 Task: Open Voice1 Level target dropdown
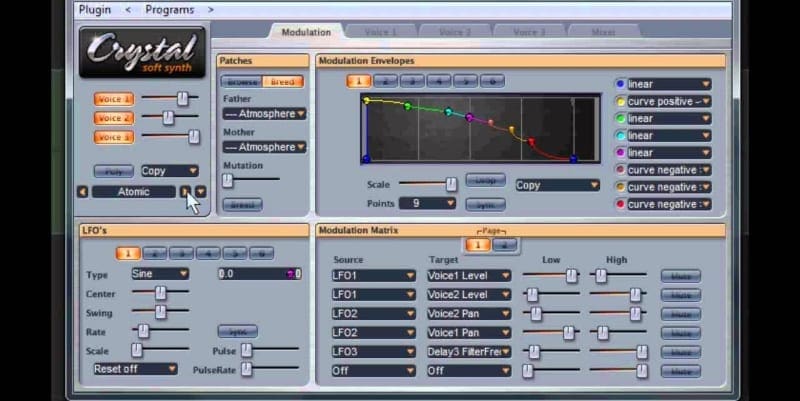tap(469, 275)
